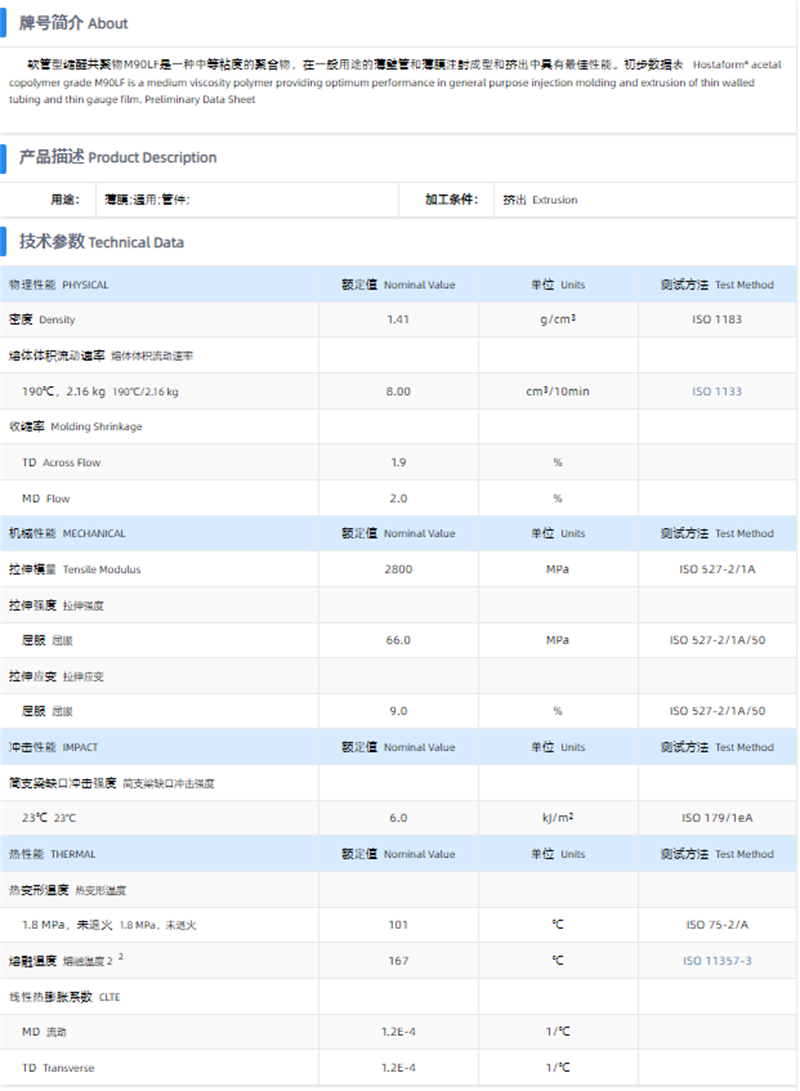The width and height of the screenshot is (800, 1091).
Task: Click the melt flow rate value 8.00
Action: 398,391
